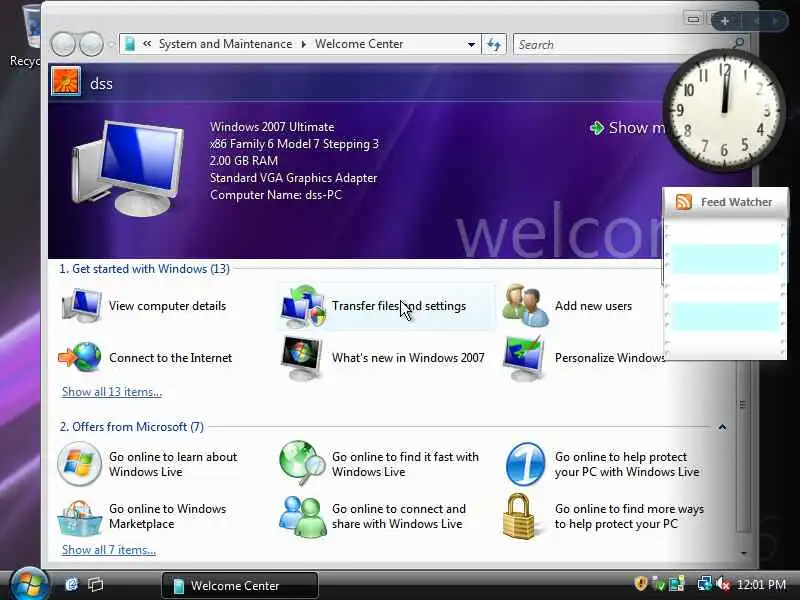The image size is (800, 600).
Task: Select first highlighted feed row in Feed Watcher
Action: (x=724, y=258)
